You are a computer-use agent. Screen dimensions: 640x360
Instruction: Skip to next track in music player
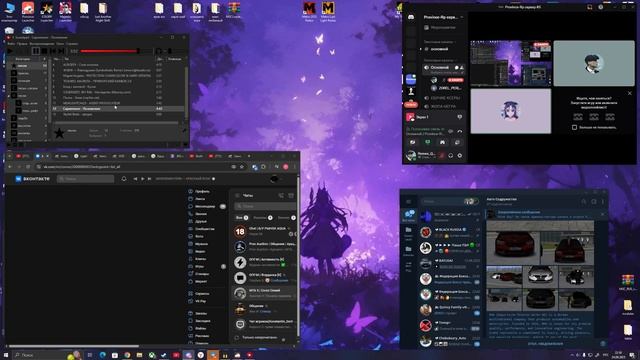[x=61, y=51]
